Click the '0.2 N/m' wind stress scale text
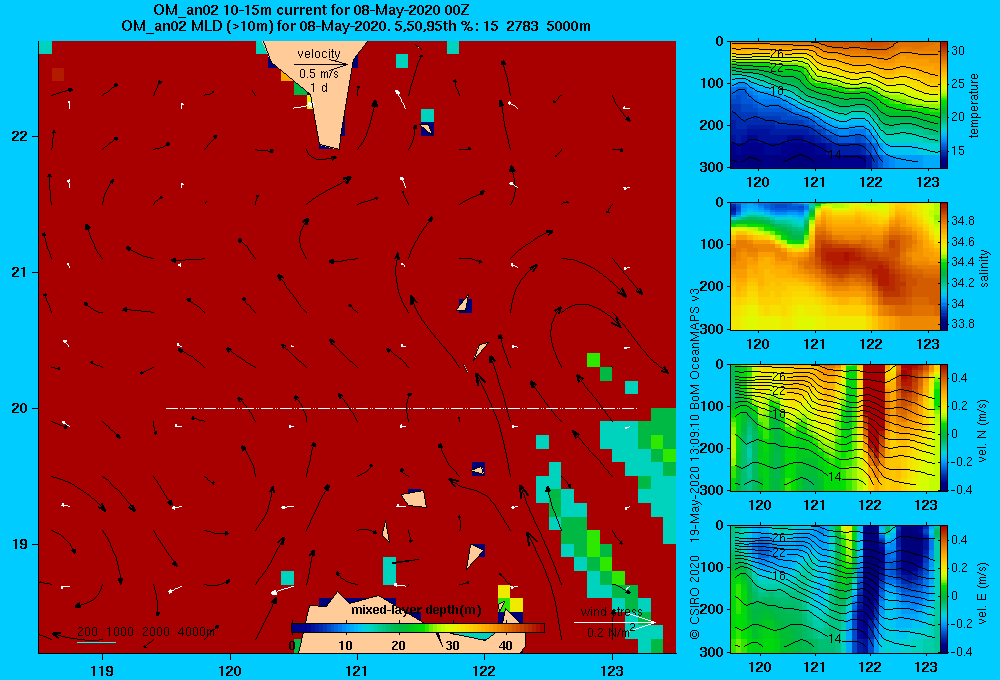 point(610,632)
